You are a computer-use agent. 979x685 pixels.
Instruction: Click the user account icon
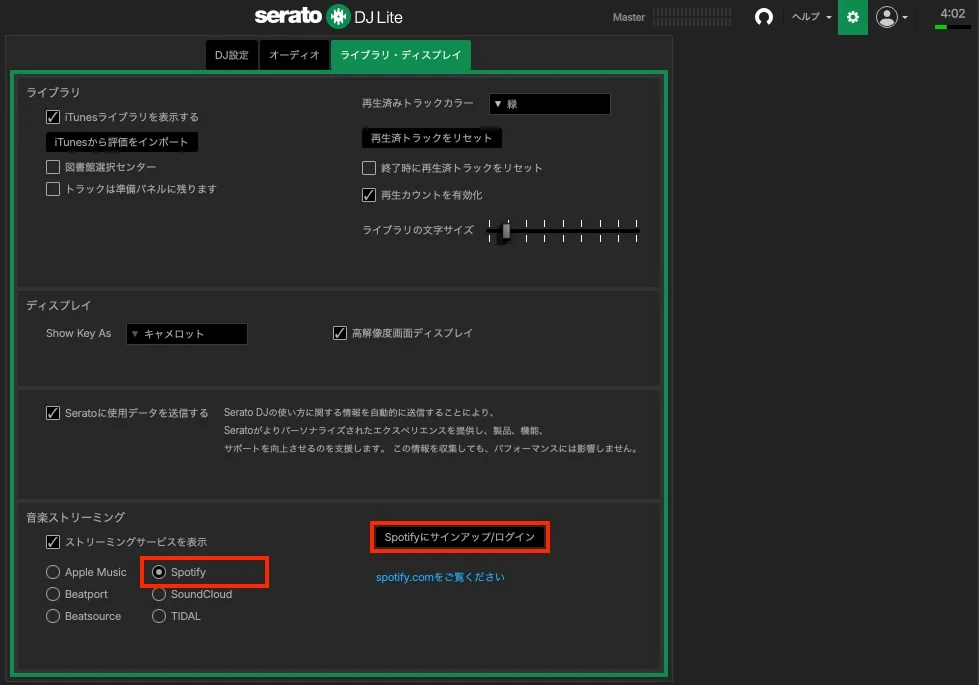[886, 17]
